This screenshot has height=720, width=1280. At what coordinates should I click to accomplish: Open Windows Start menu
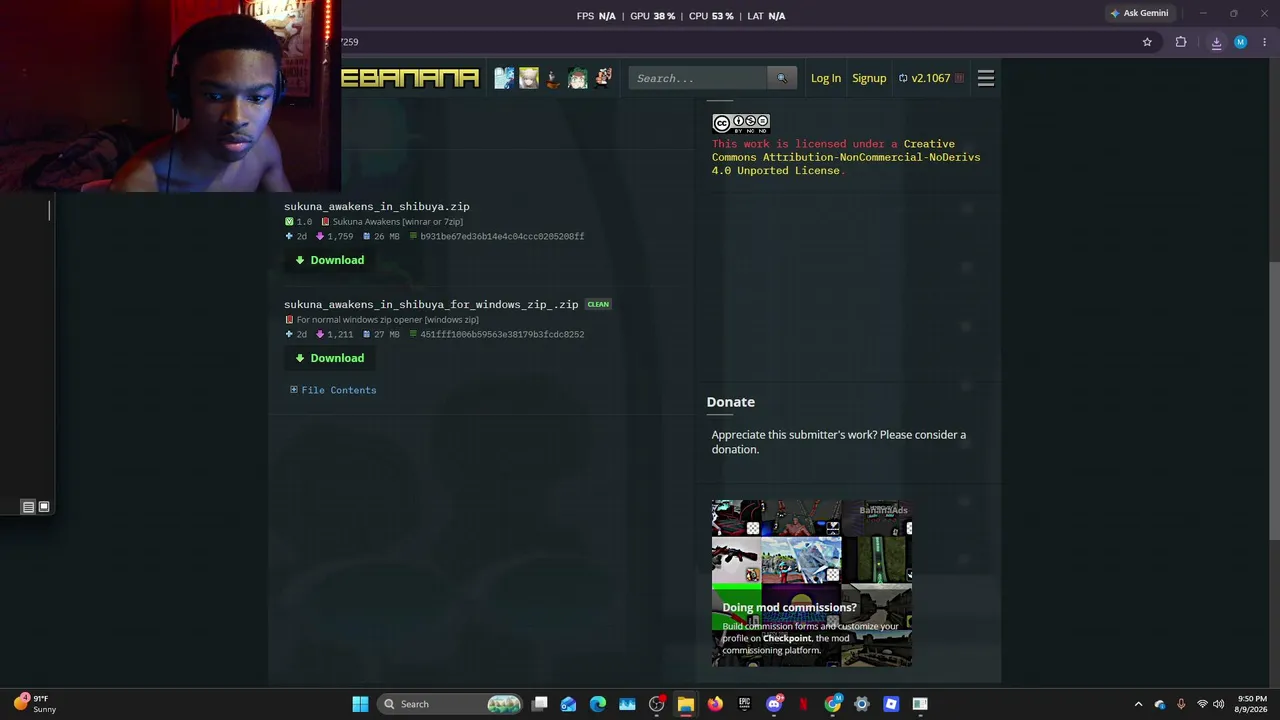point(360,704)
